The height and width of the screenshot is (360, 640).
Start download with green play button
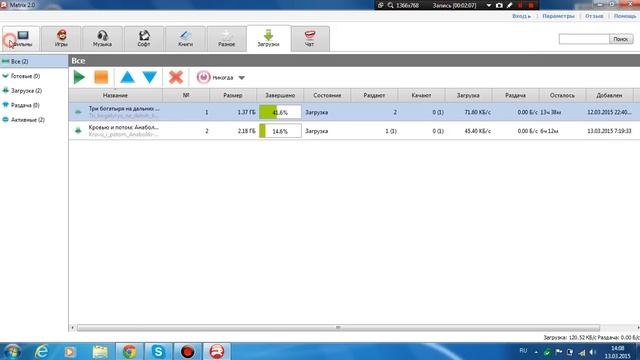(x=79, y=77)
